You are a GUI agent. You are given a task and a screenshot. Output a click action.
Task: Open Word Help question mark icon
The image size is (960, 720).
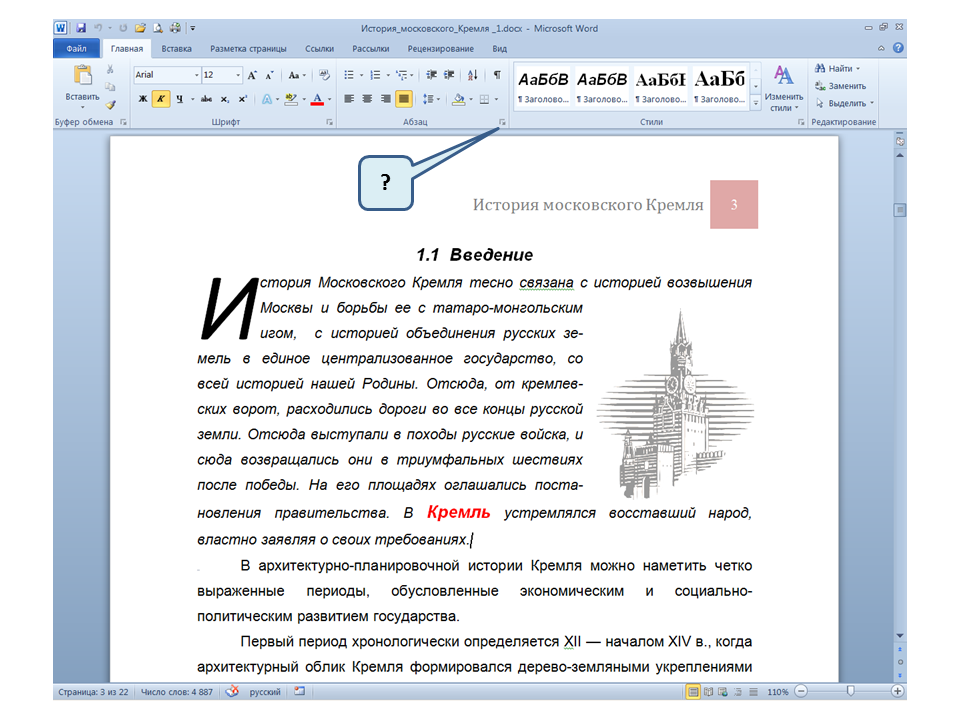pyautogui.click(x=898, y=48)
